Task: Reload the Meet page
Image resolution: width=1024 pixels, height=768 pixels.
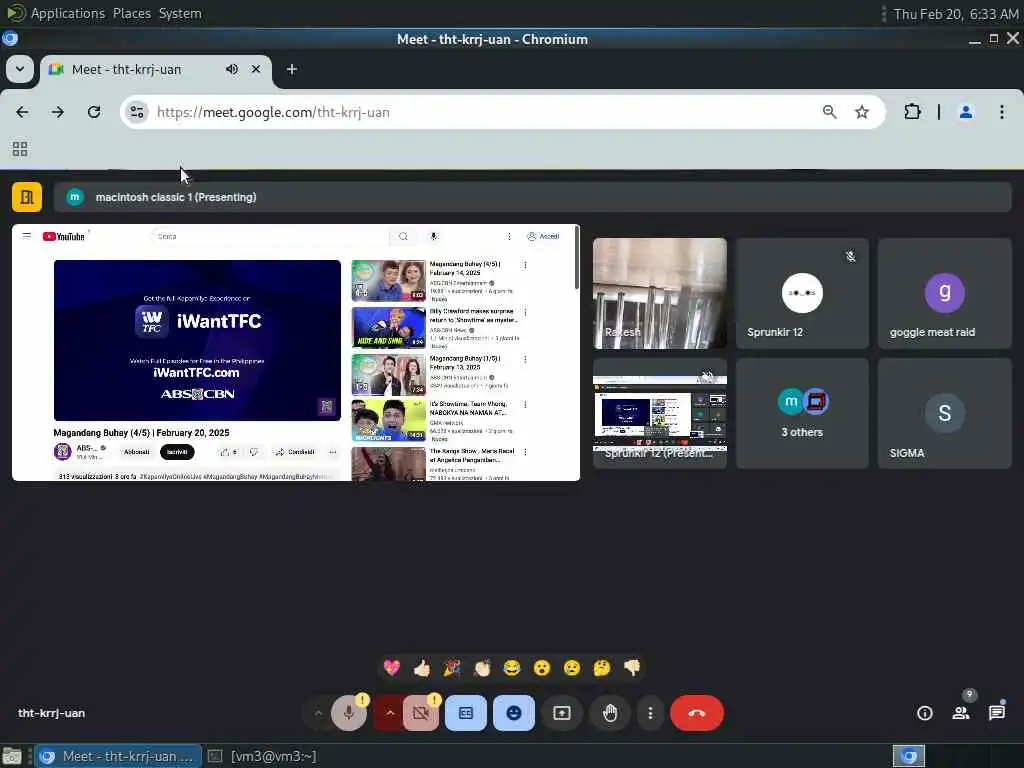Action: tap(94, 112)
